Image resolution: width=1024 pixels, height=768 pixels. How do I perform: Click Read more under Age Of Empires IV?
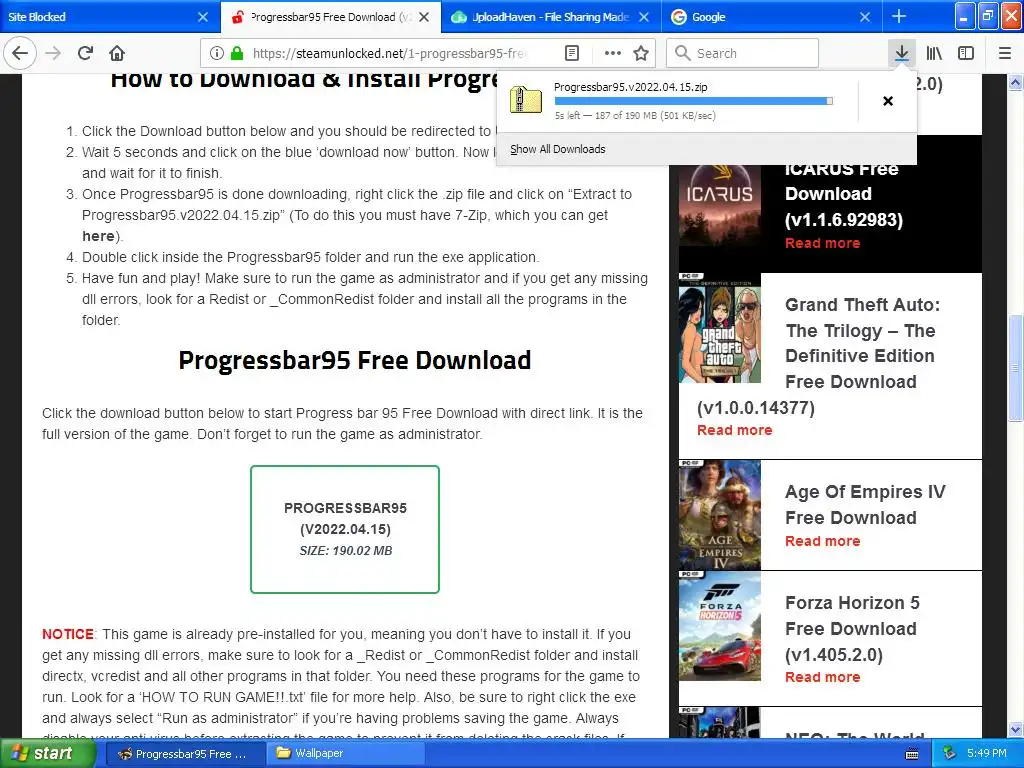click(822, 541)
